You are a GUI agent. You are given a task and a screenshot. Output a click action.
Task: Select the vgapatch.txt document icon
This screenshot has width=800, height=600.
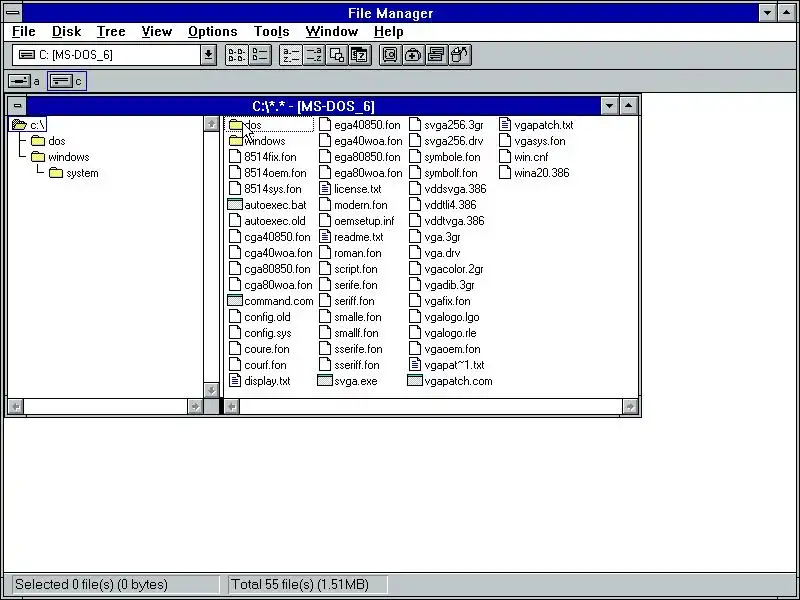pyautogui.click(x=505, y=125)
